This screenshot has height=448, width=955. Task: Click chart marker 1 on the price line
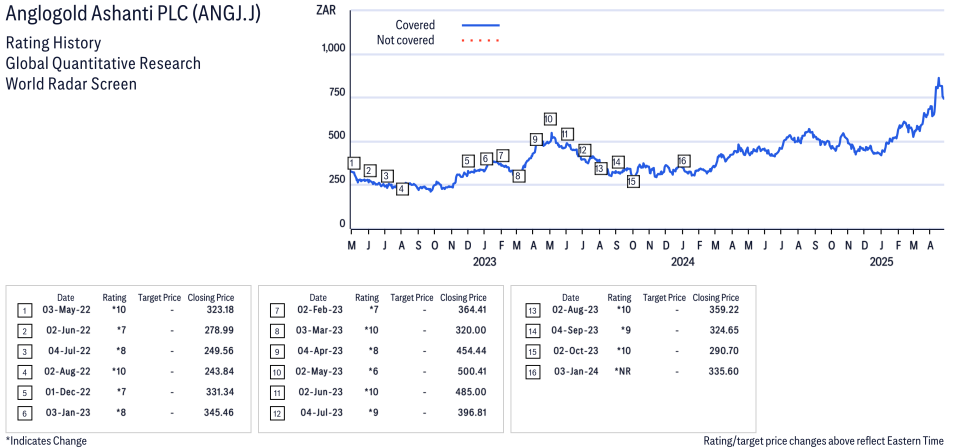tap(352, 163)
